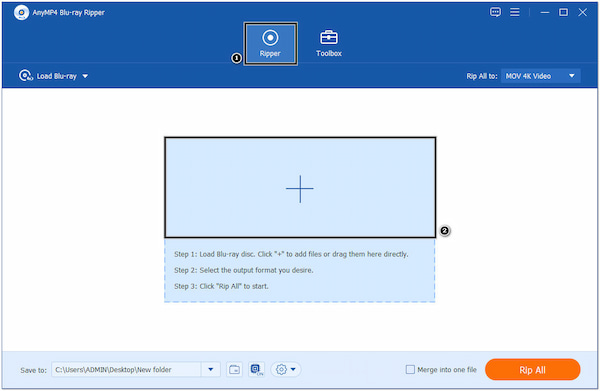600x391 pixels.
Task: Enable Merge into one file checkbox
Action: click(x=410, y=370)
